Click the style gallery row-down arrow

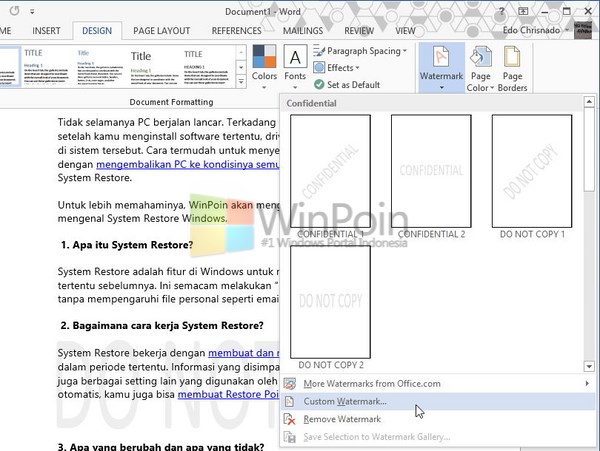[241, 68]
